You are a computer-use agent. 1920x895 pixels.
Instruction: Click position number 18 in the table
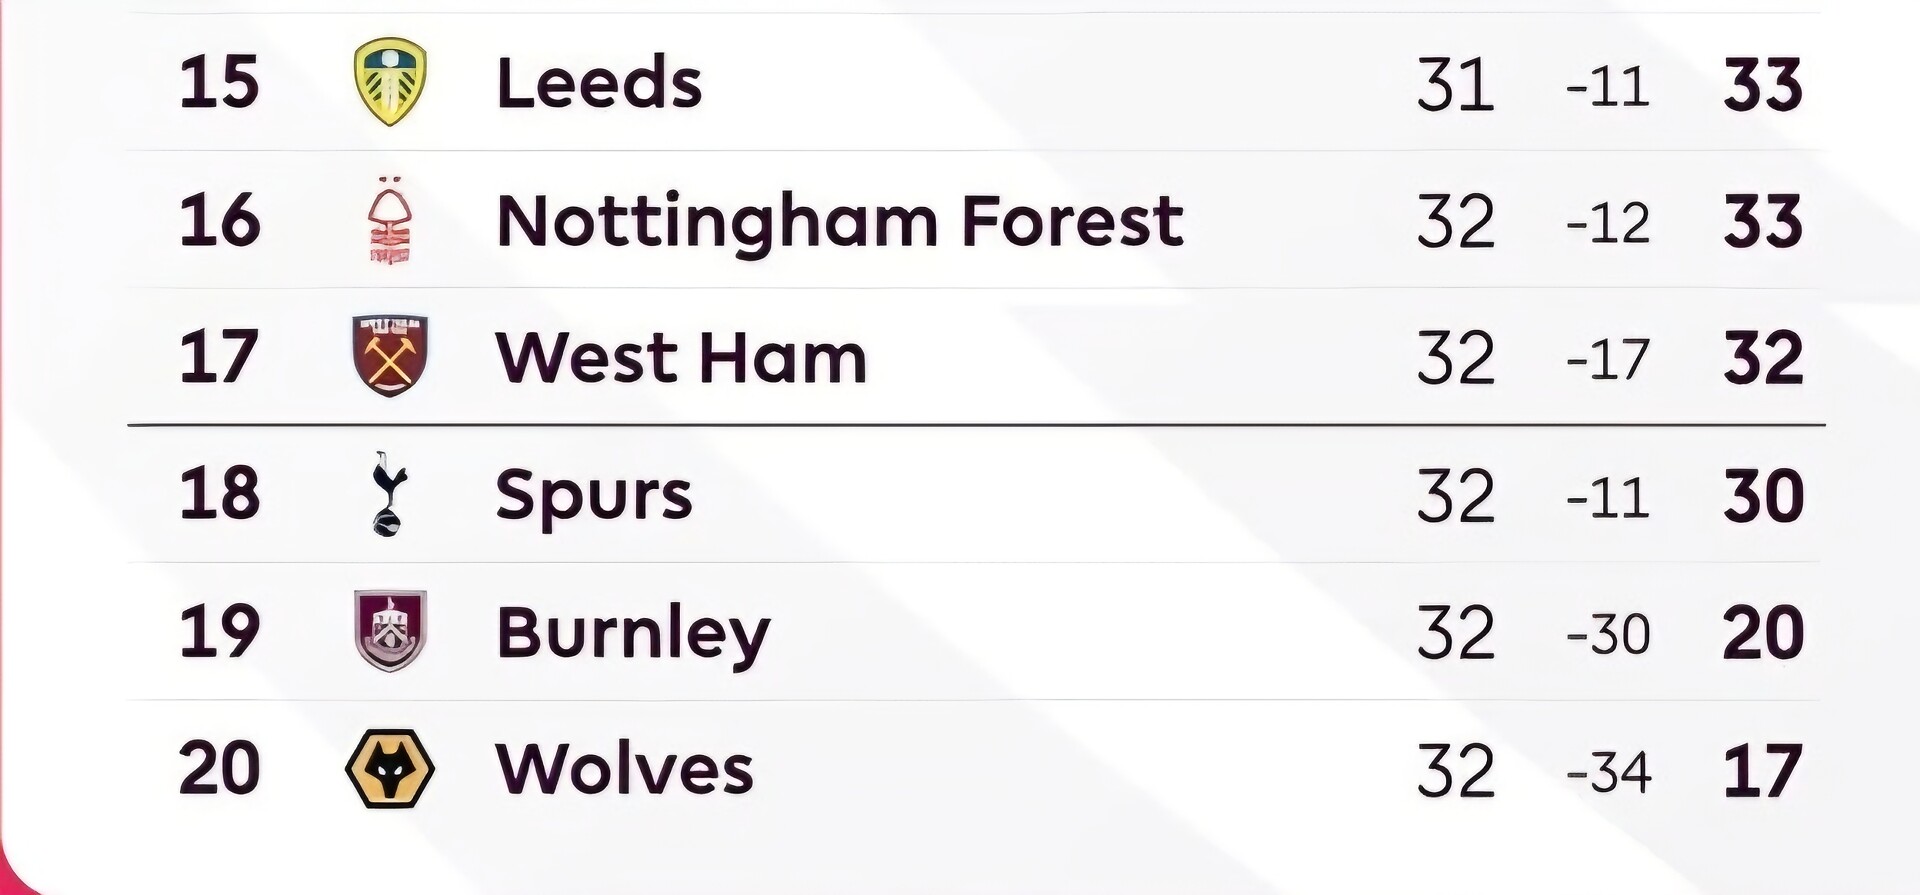coord(219,494)
